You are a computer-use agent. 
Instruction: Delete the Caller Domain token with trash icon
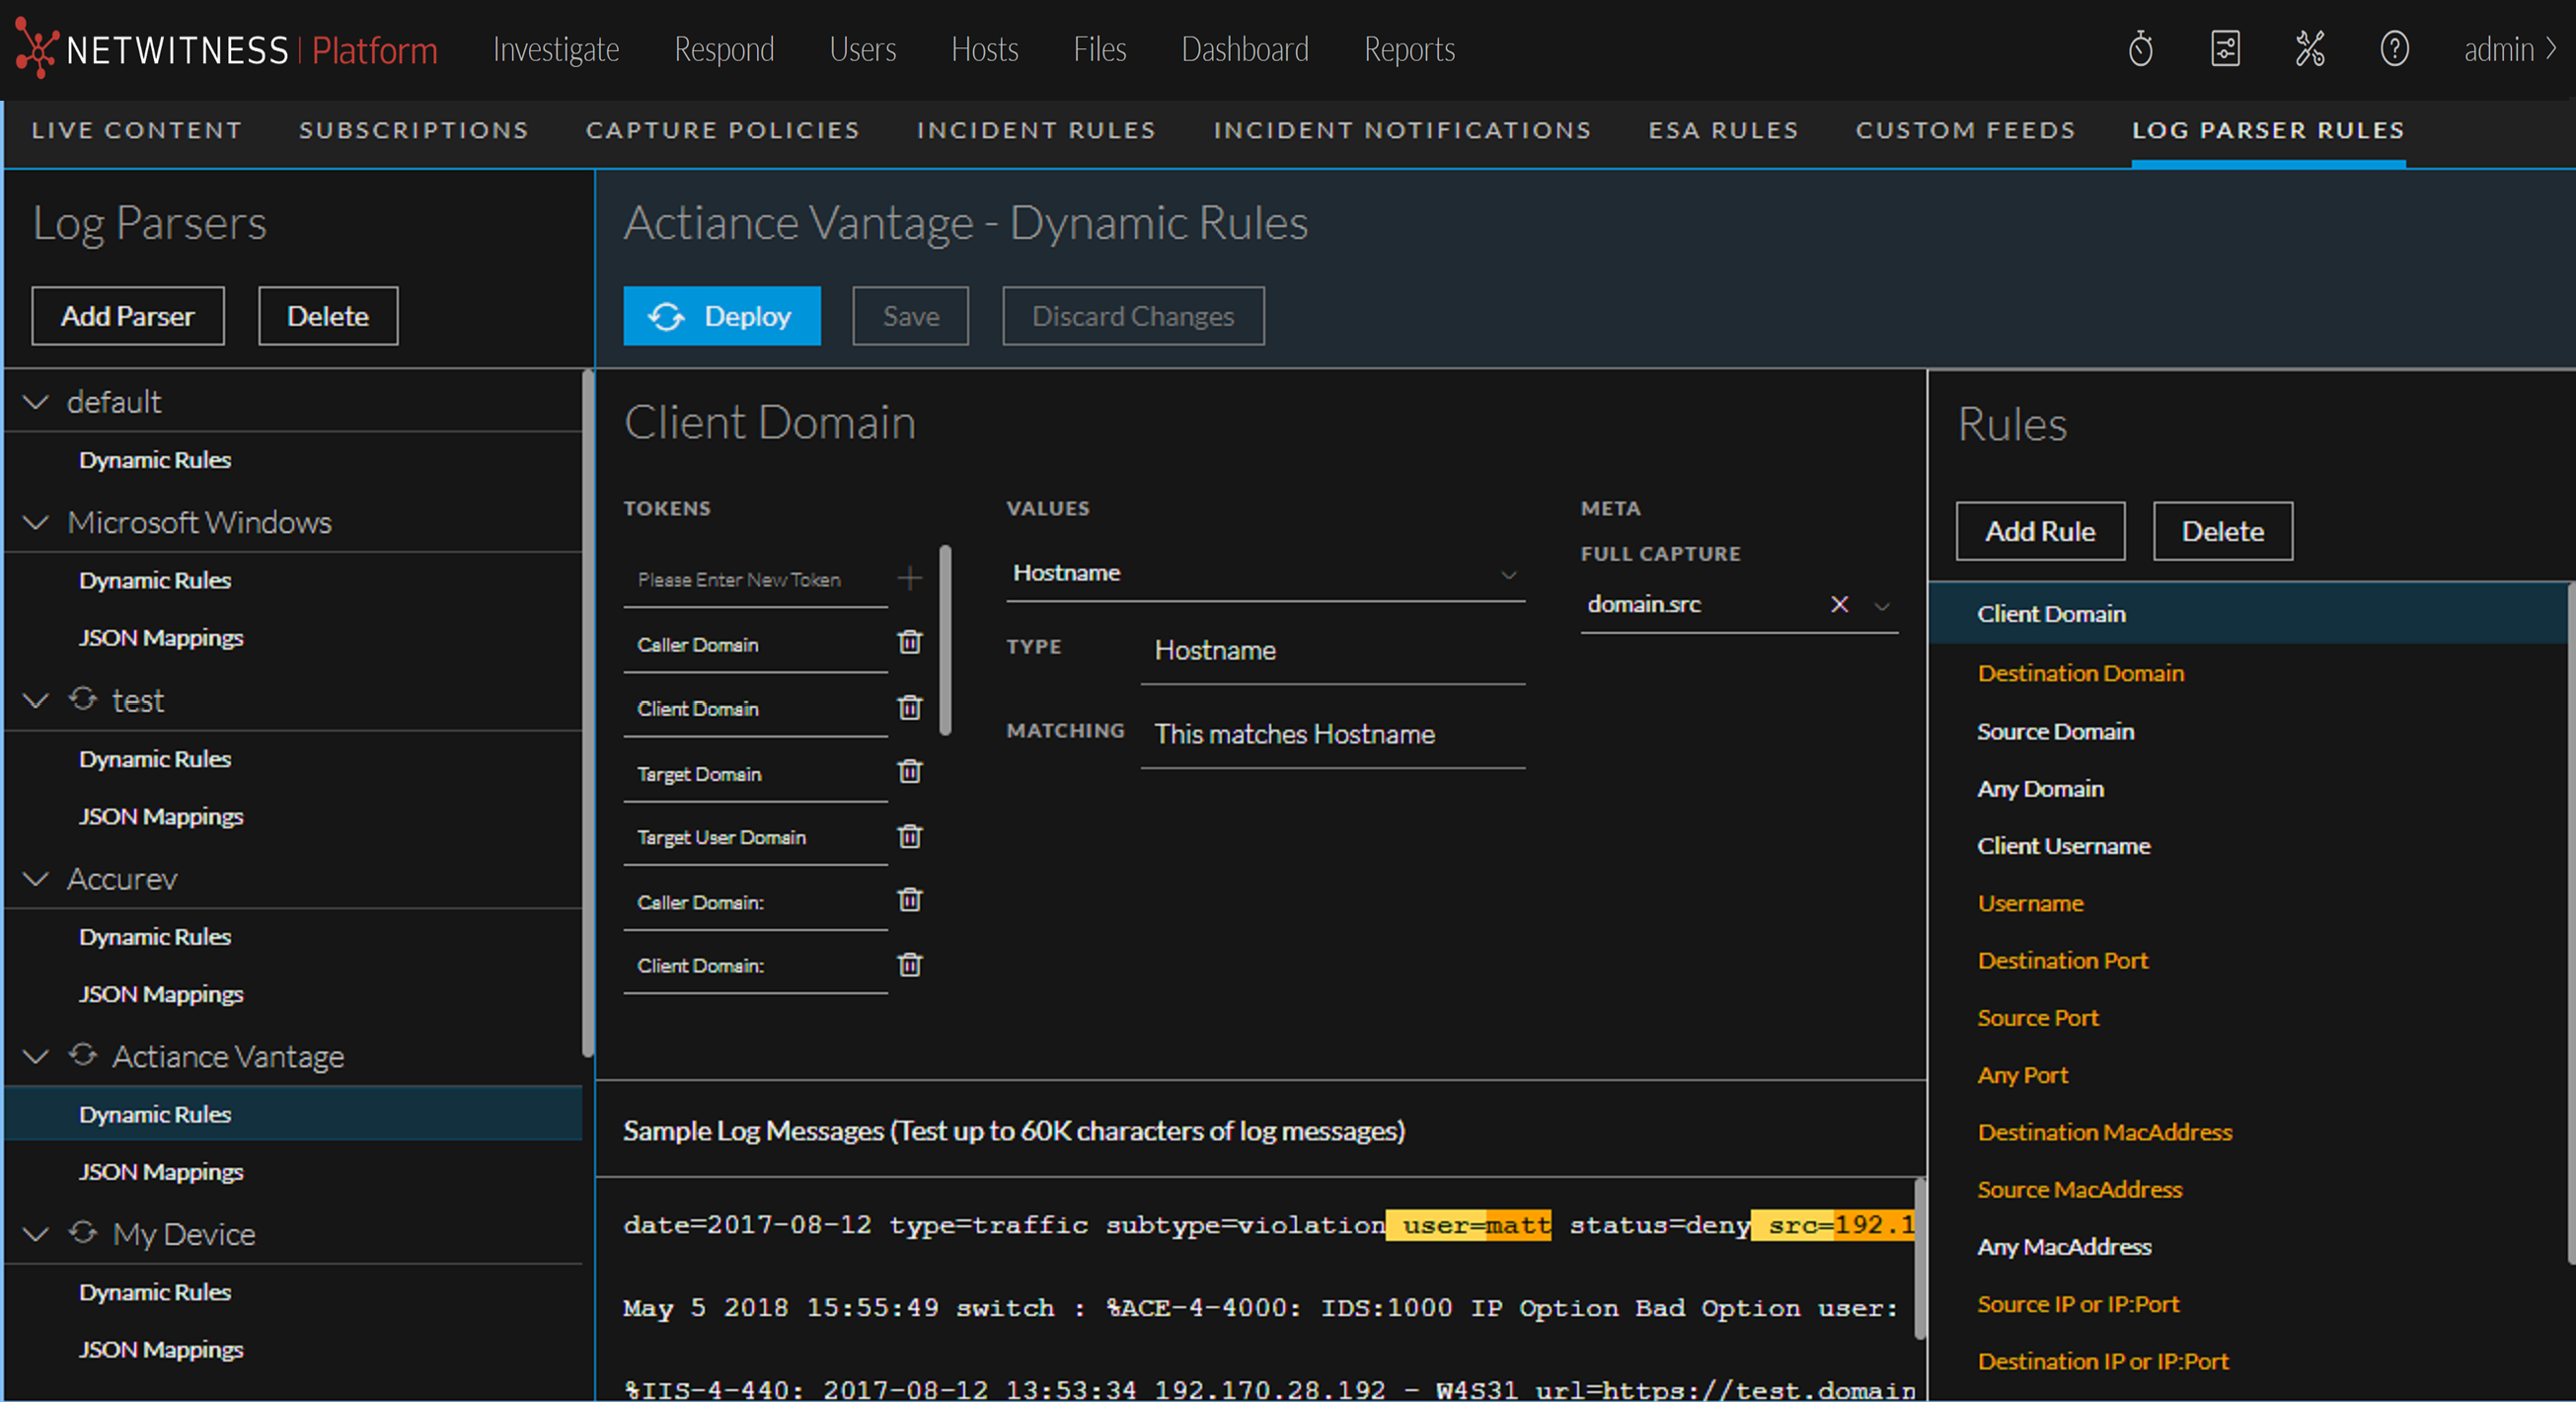909,642
